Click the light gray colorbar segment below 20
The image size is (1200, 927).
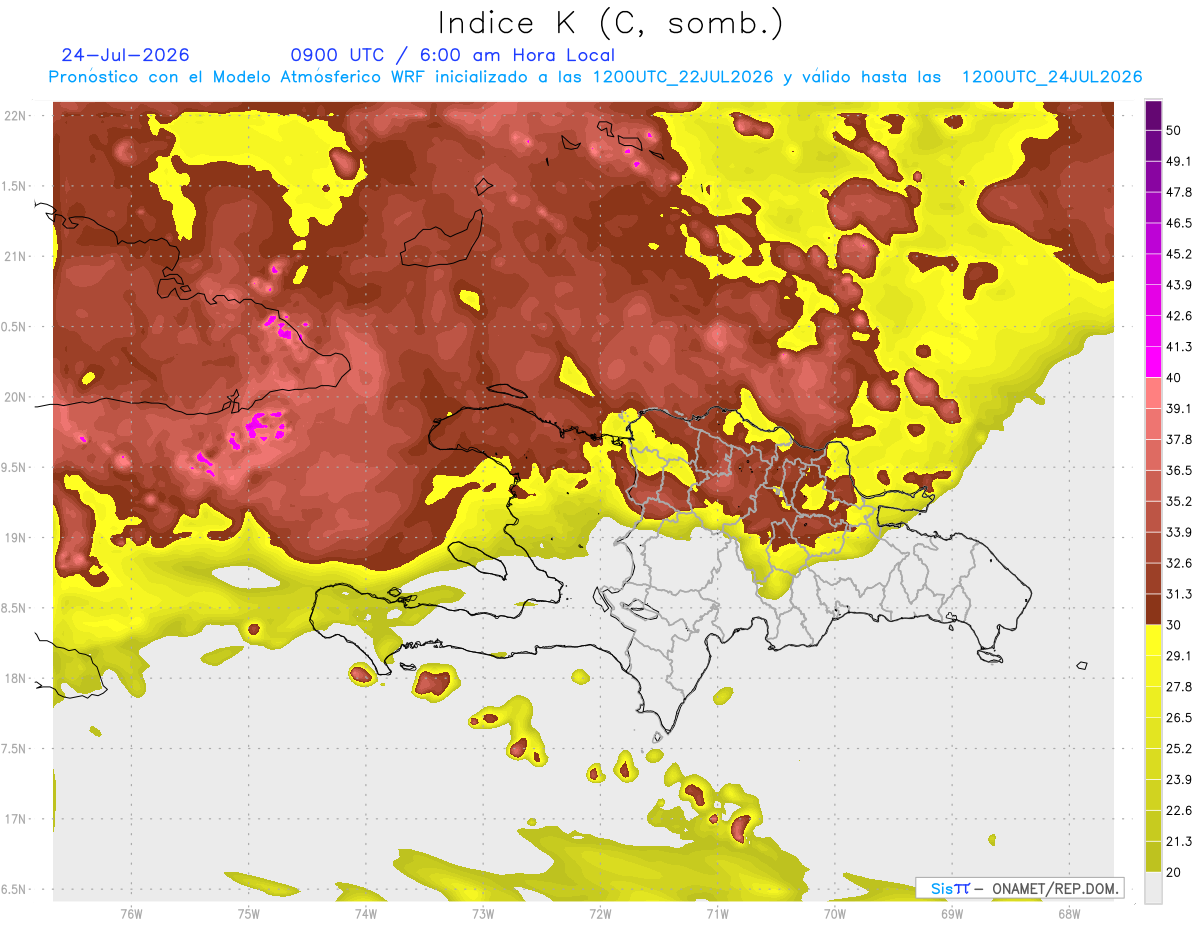(x=1153, y=887)
